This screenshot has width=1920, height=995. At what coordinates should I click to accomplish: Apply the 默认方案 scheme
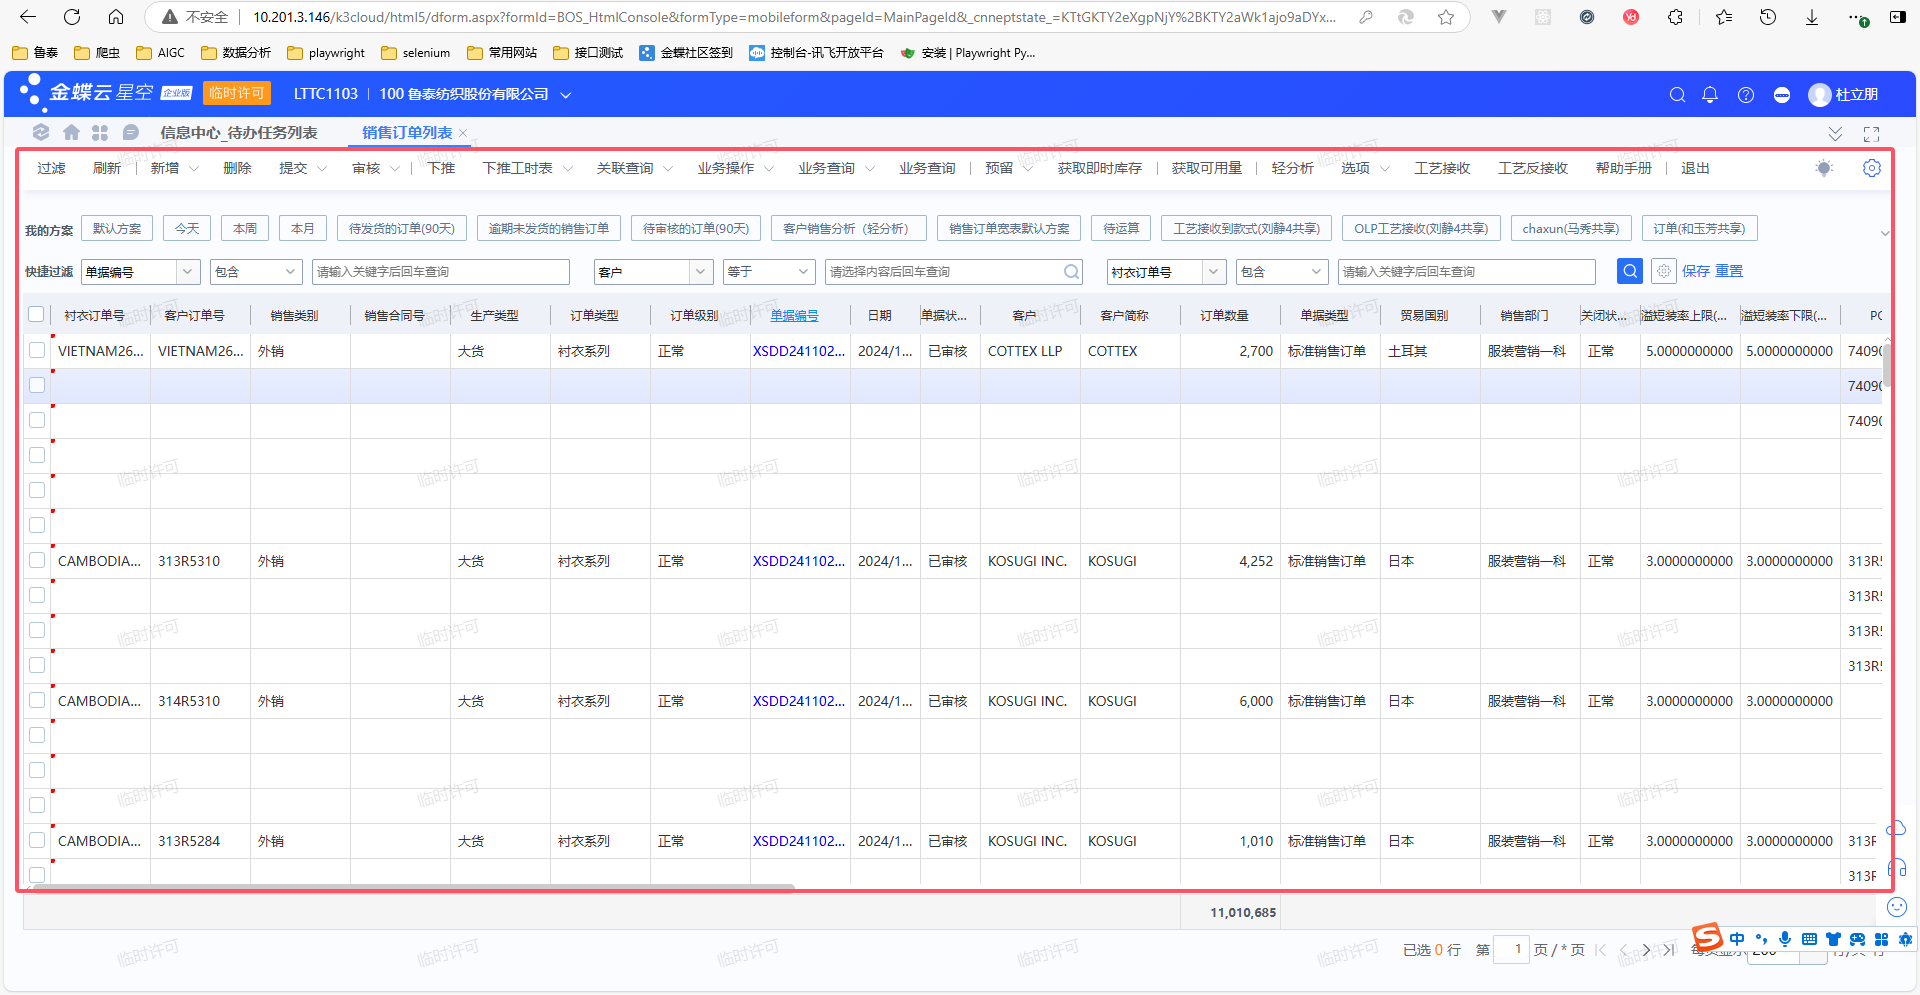click(x=117, y=228)
